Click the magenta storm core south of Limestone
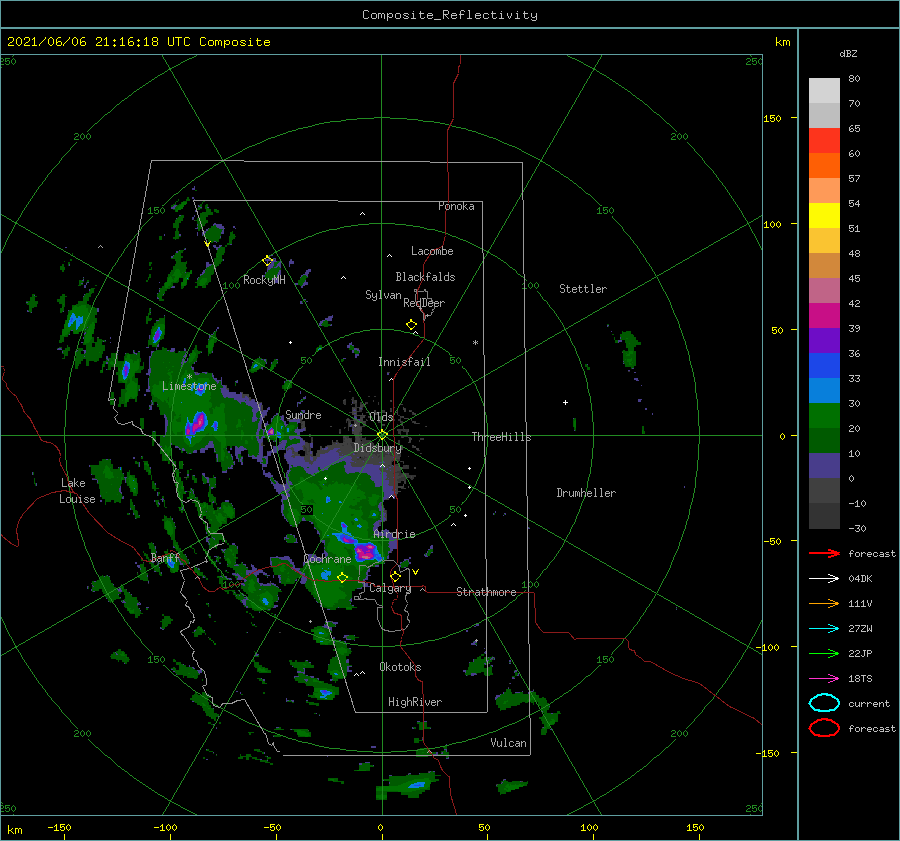Screen dimensions: 900x841 tap(196, 424)
